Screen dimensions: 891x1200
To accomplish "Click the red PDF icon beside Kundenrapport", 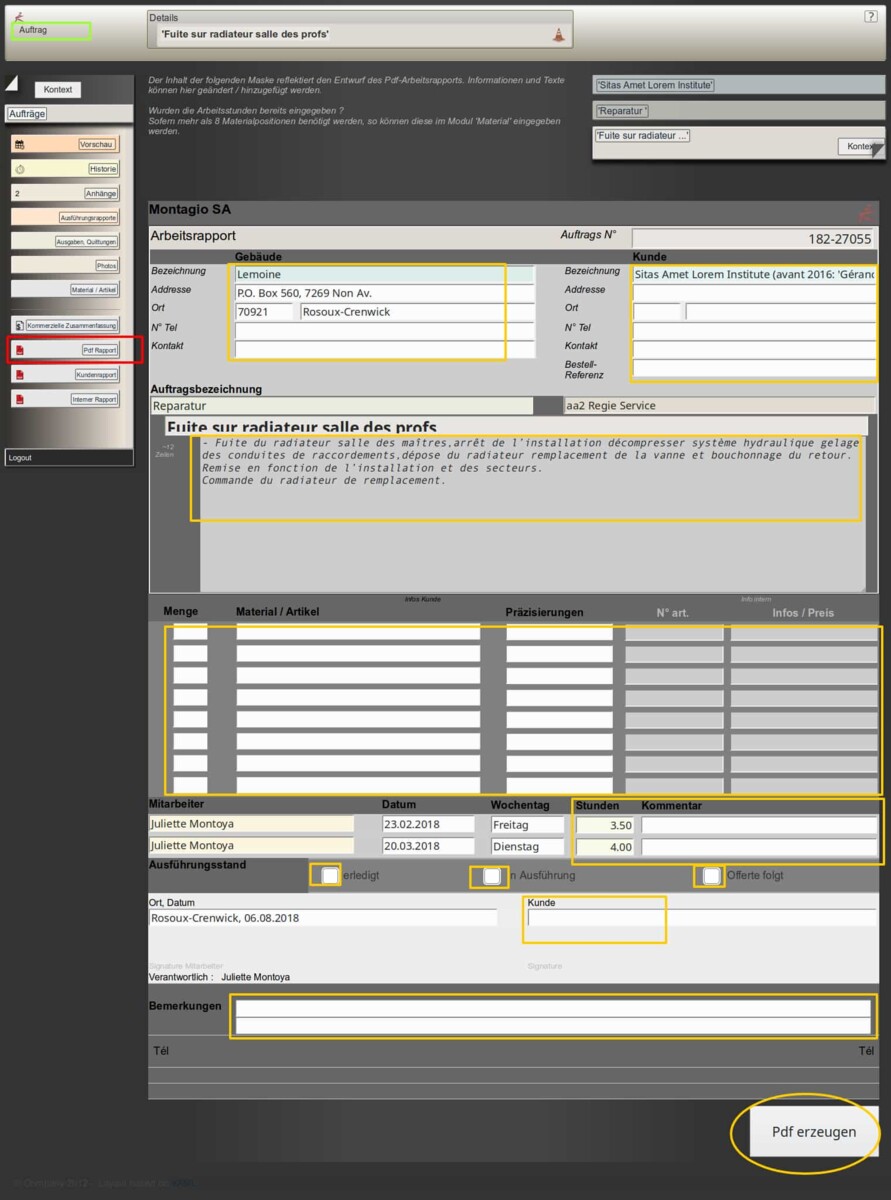I will point(19,375).
